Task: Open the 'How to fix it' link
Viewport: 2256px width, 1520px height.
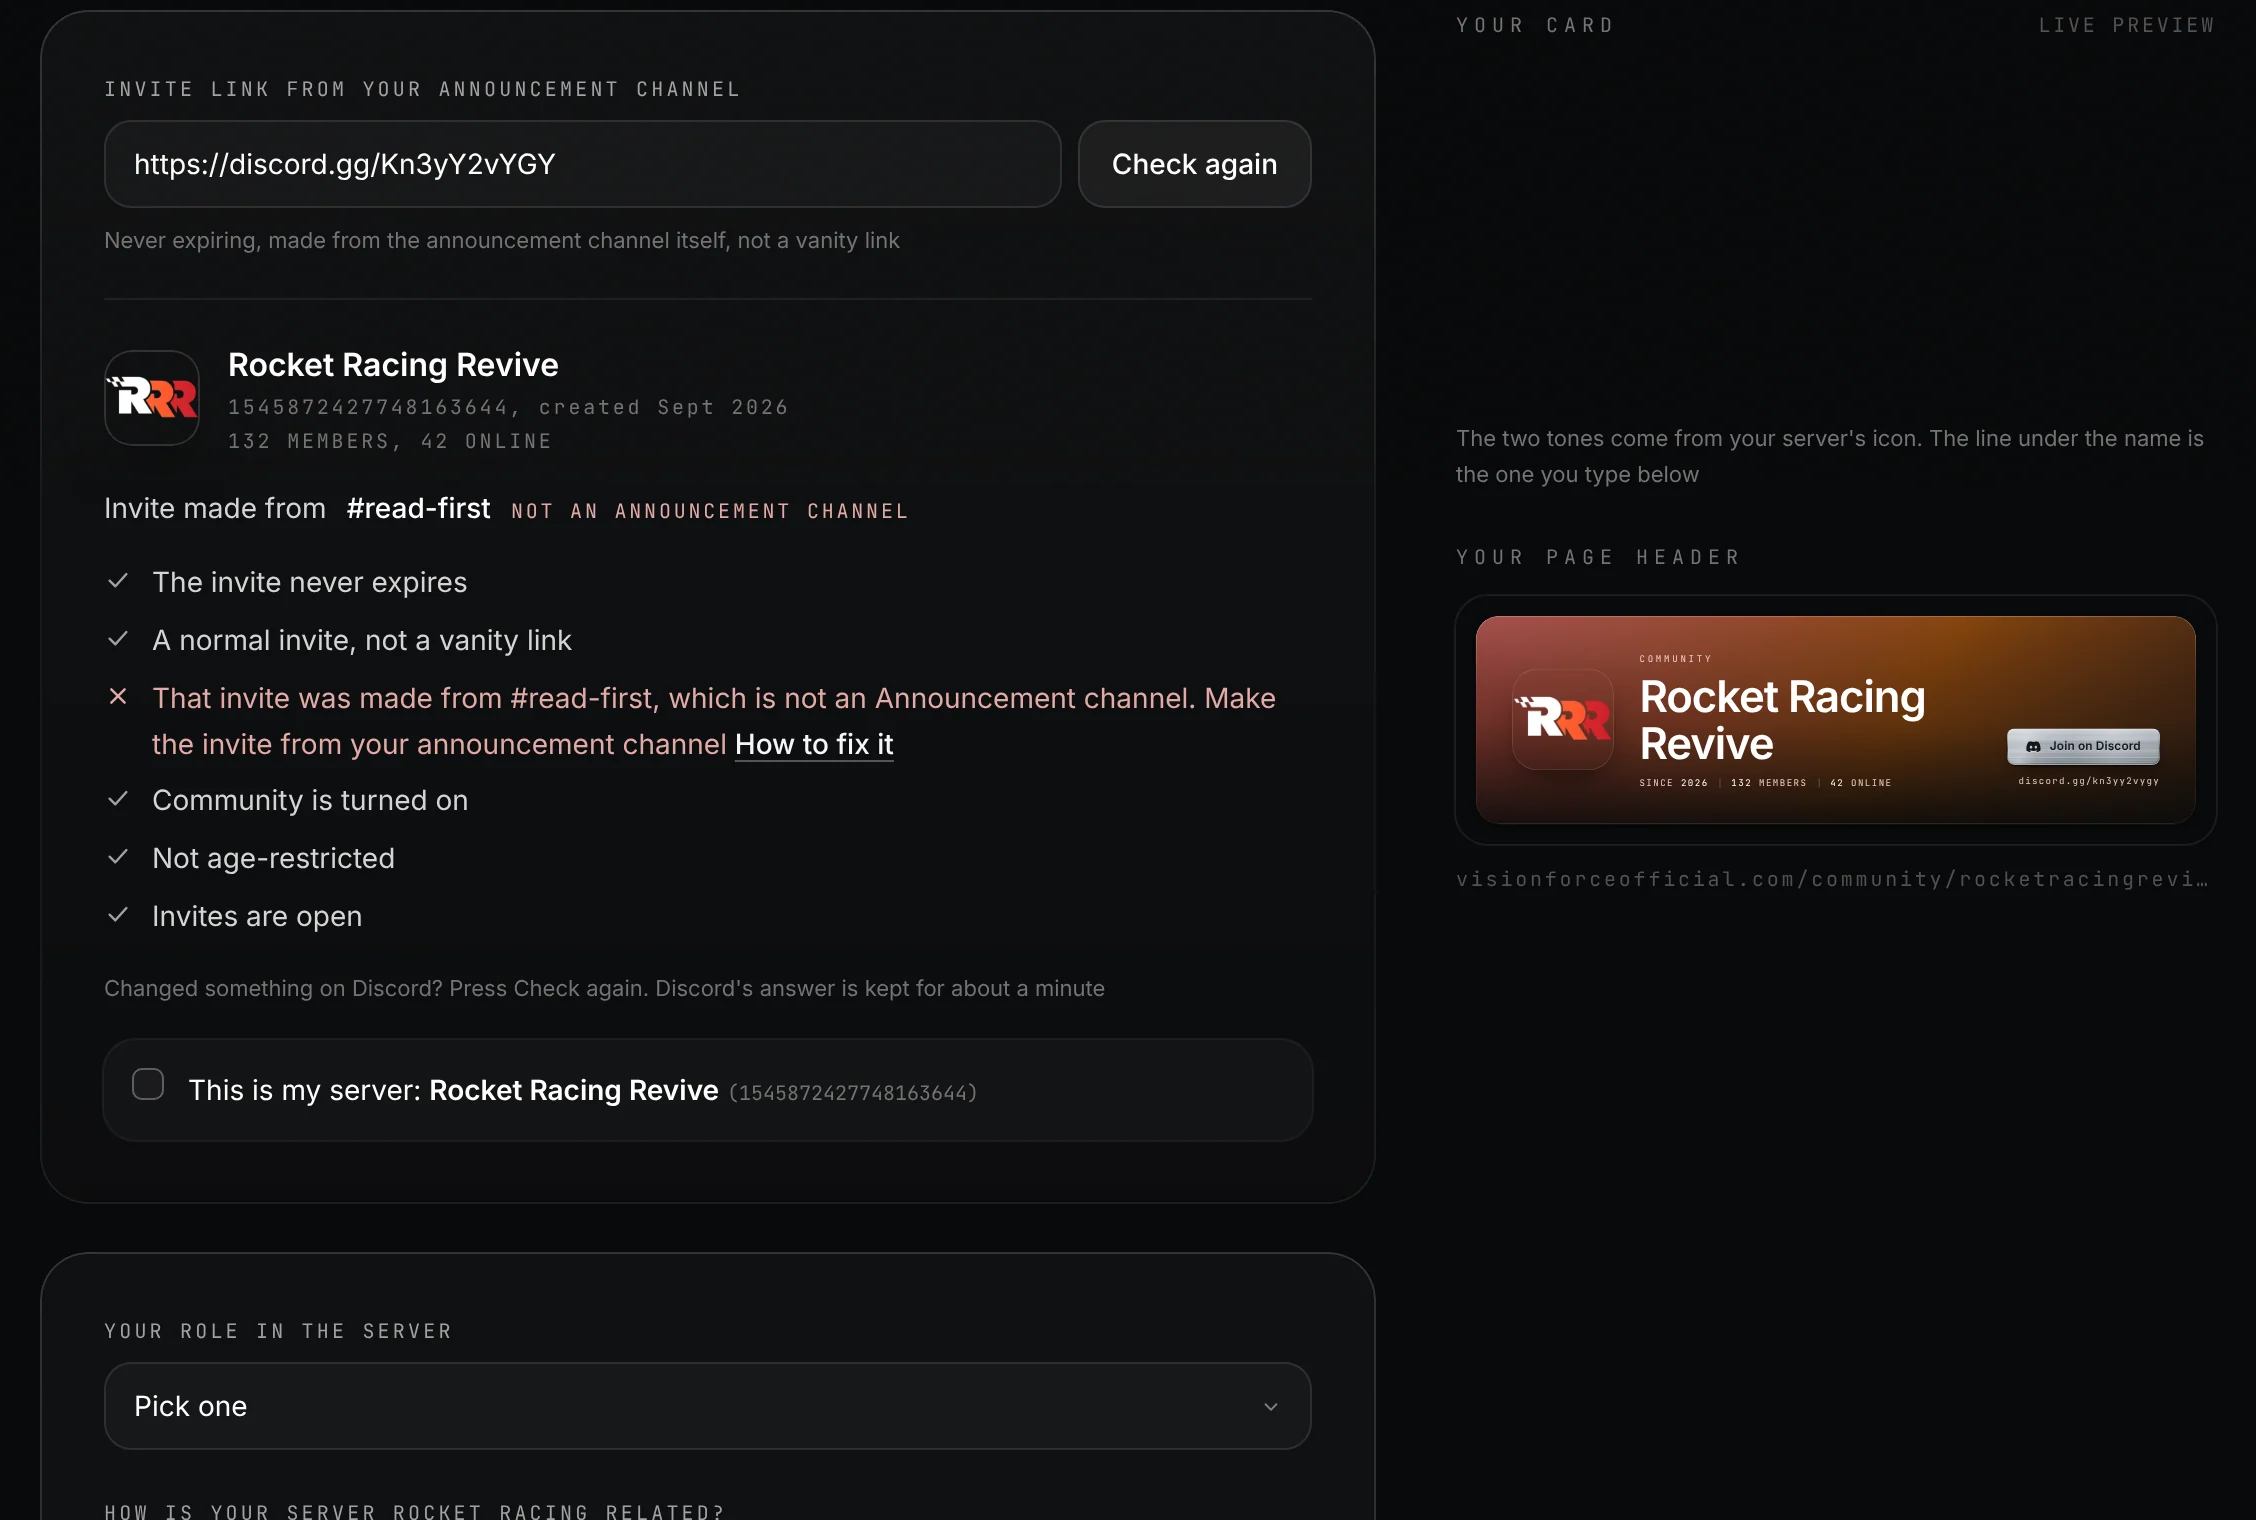Action: coord(814,744)
